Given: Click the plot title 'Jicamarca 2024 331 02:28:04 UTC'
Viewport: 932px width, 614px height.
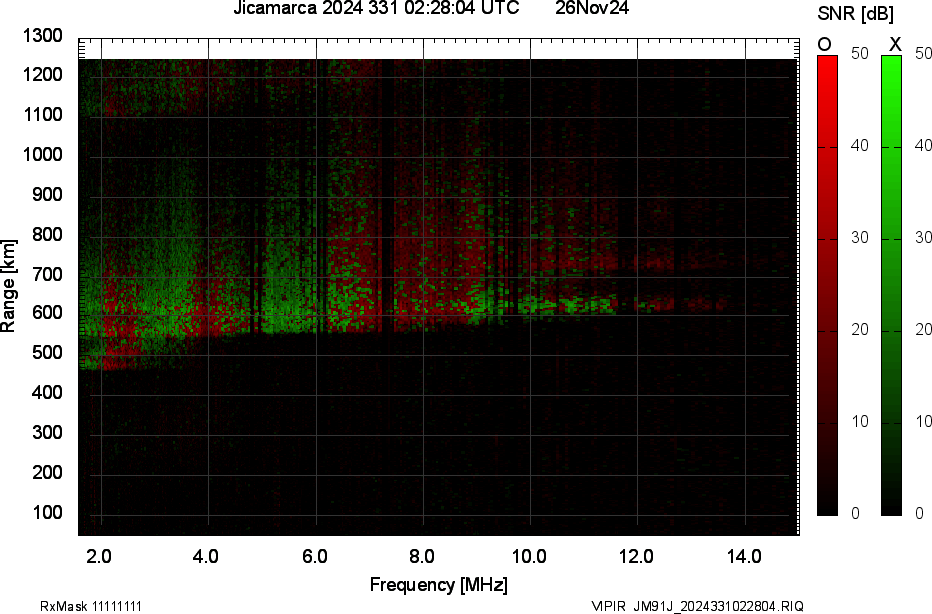Looking at the screenshot, I should tap(376, 8).
